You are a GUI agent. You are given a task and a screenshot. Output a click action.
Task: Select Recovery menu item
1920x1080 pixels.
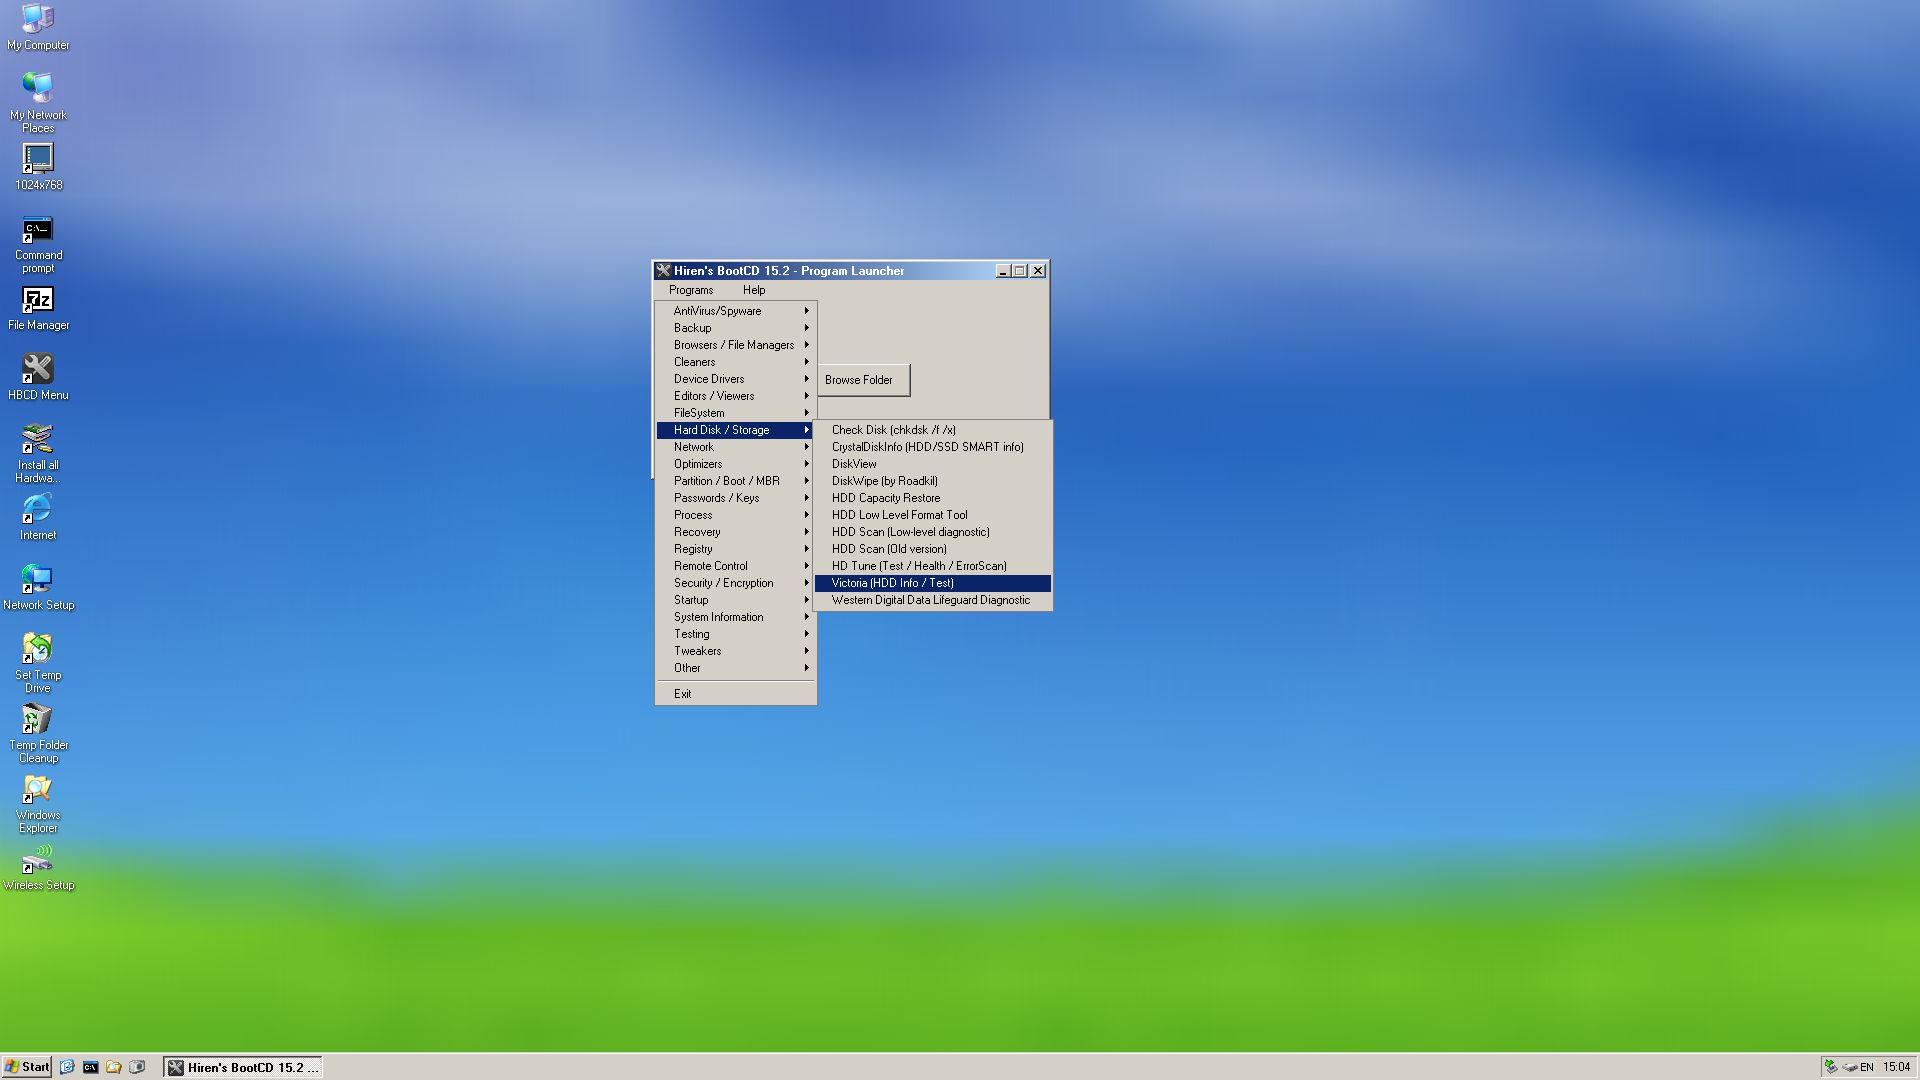point(736,532)
